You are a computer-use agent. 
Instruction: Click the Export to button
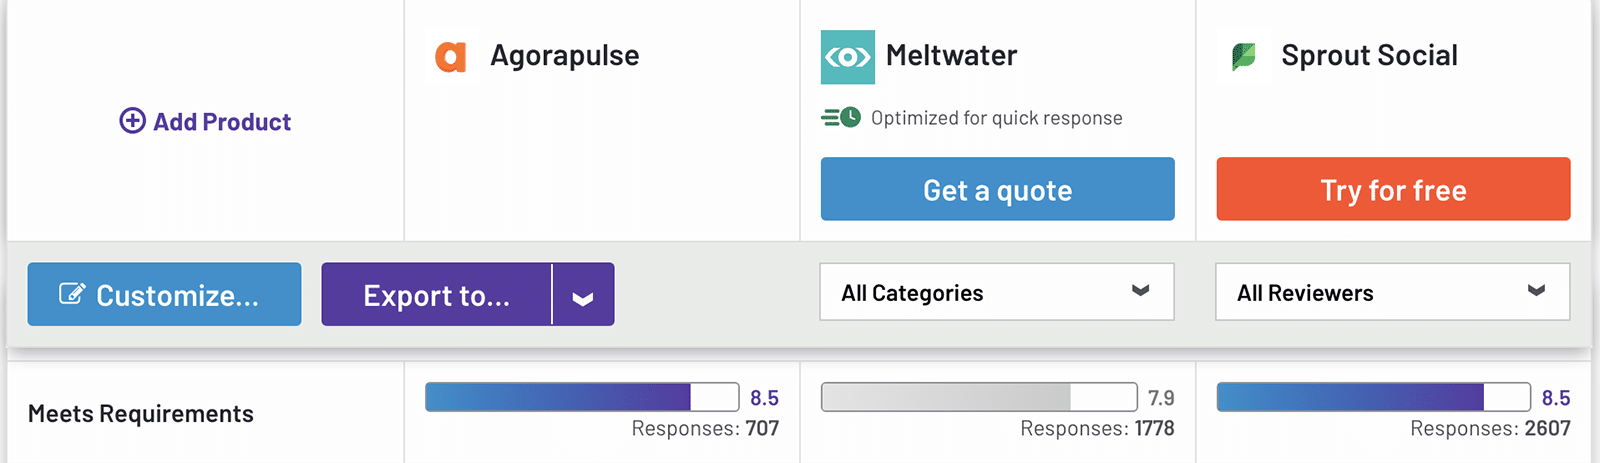point(436,295)
